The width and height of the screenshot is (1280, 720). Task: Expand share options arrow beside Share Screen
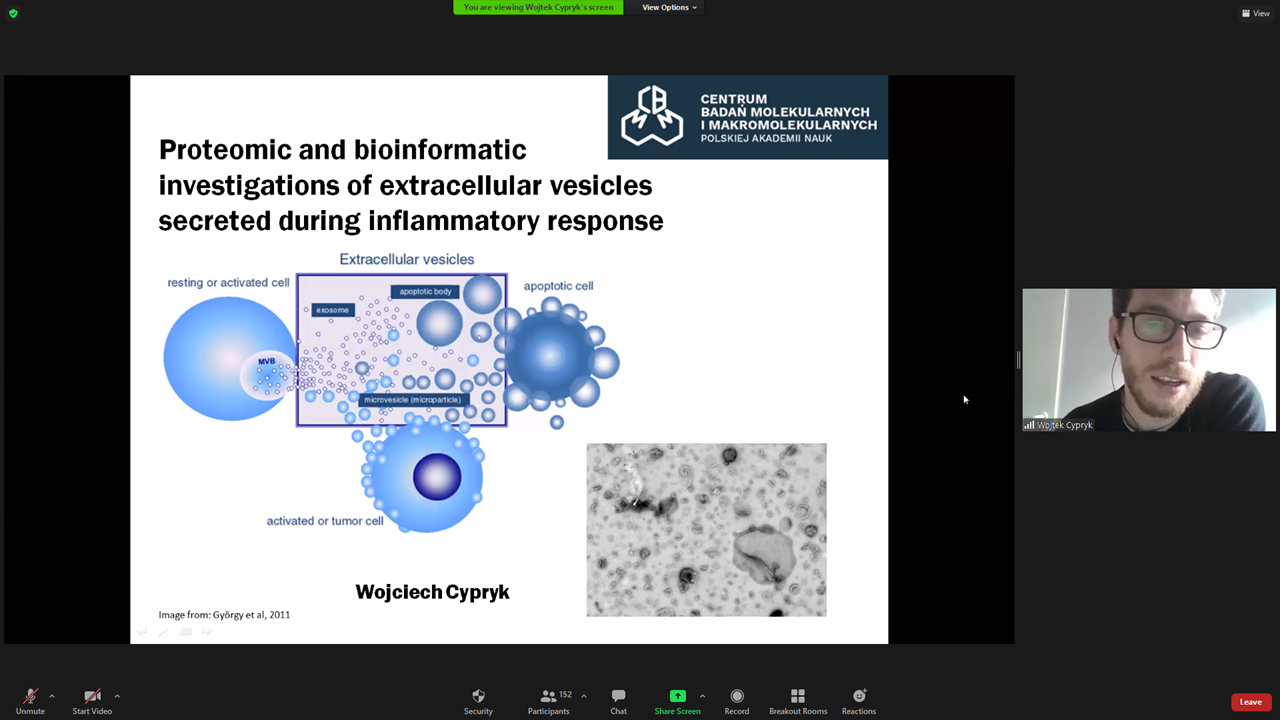702,696
